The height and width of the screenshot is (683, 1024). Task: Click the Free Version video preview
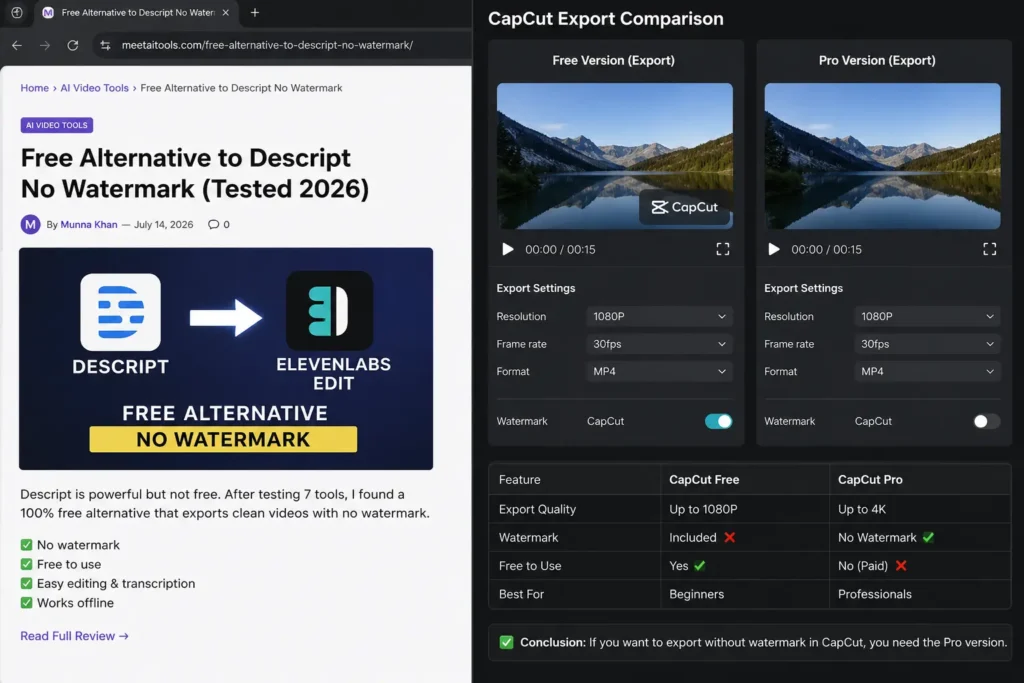(x=615, y=156)
